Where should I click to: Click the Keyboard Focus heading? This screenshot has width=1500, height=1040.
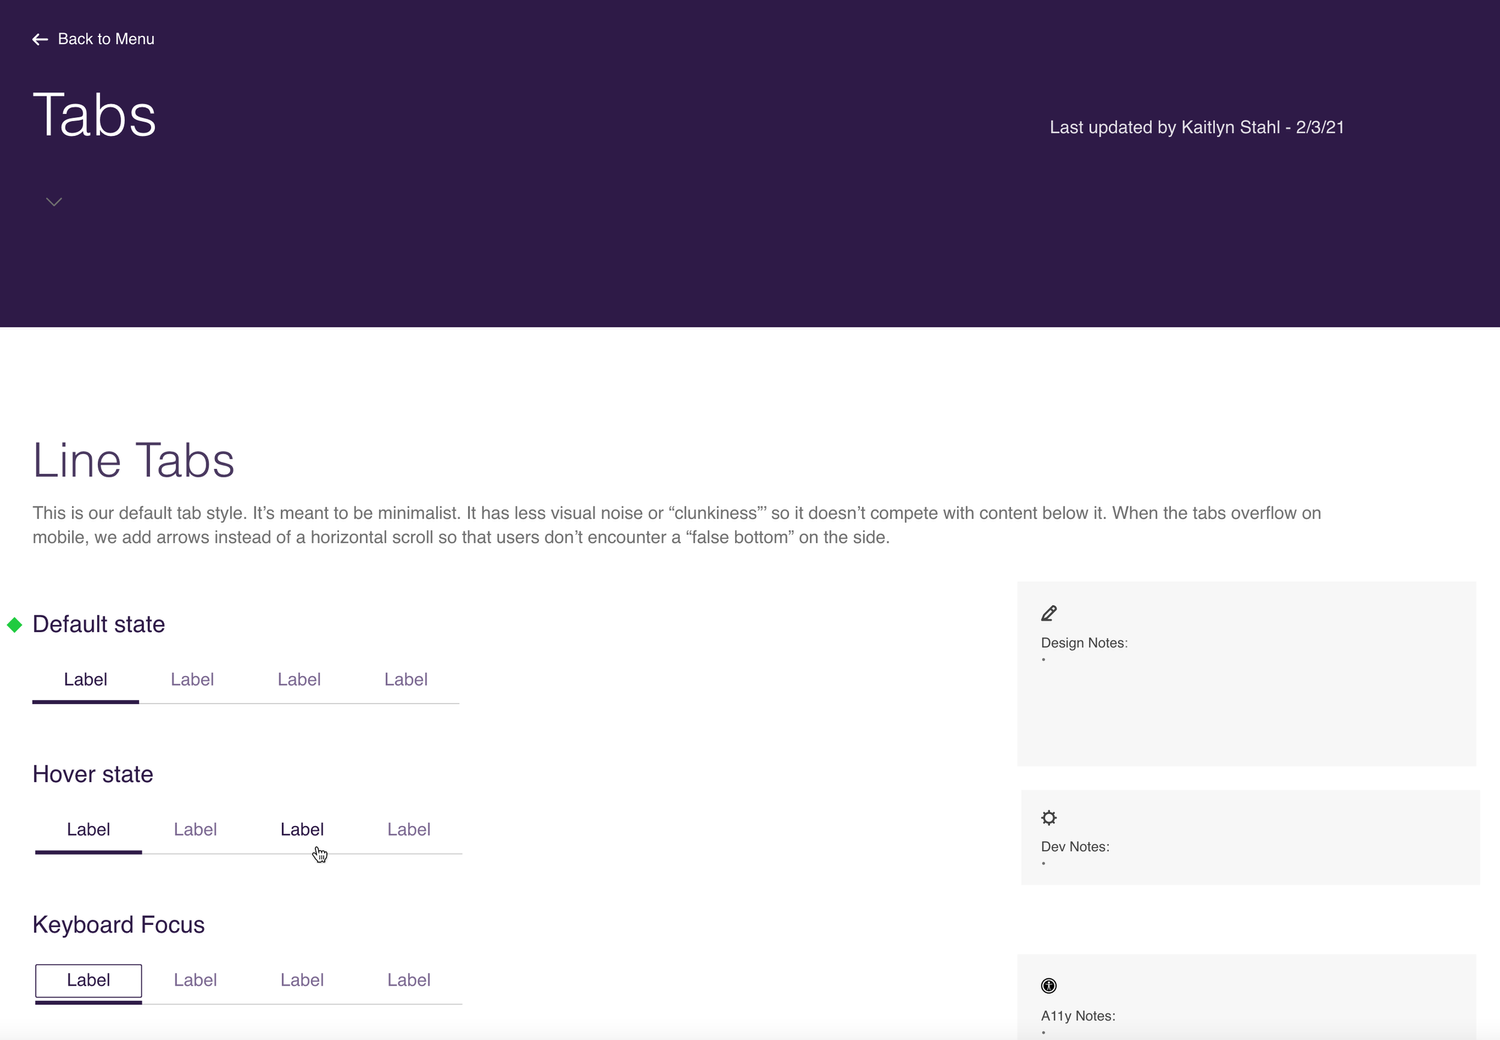coord(119,925)
